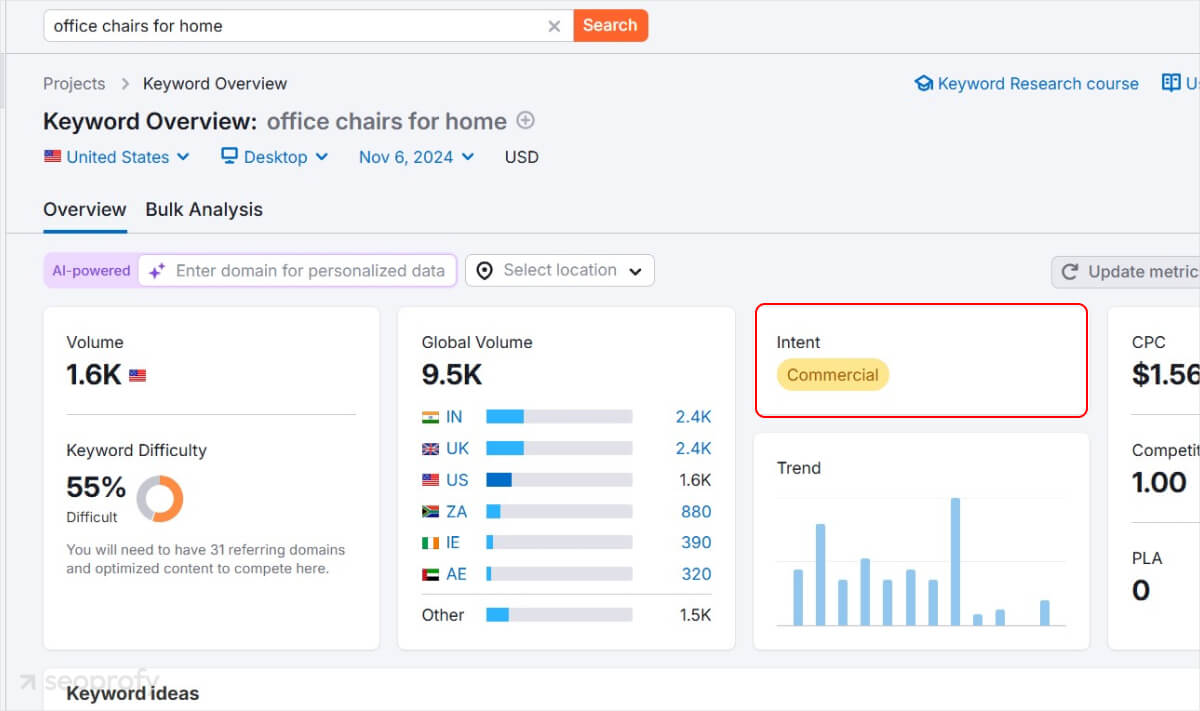The width and height of the screenshot is (1200, 711).
Task: Click the Update metrics button
Action: click(1126, 272)
